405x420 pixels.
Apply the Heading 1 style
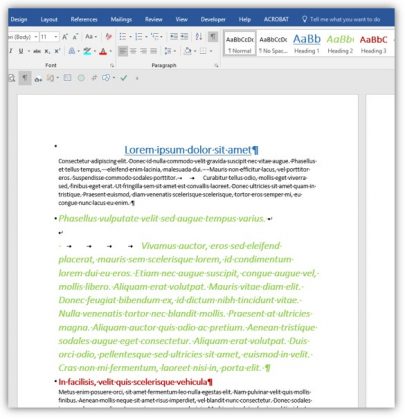click(x=307, y=43)
